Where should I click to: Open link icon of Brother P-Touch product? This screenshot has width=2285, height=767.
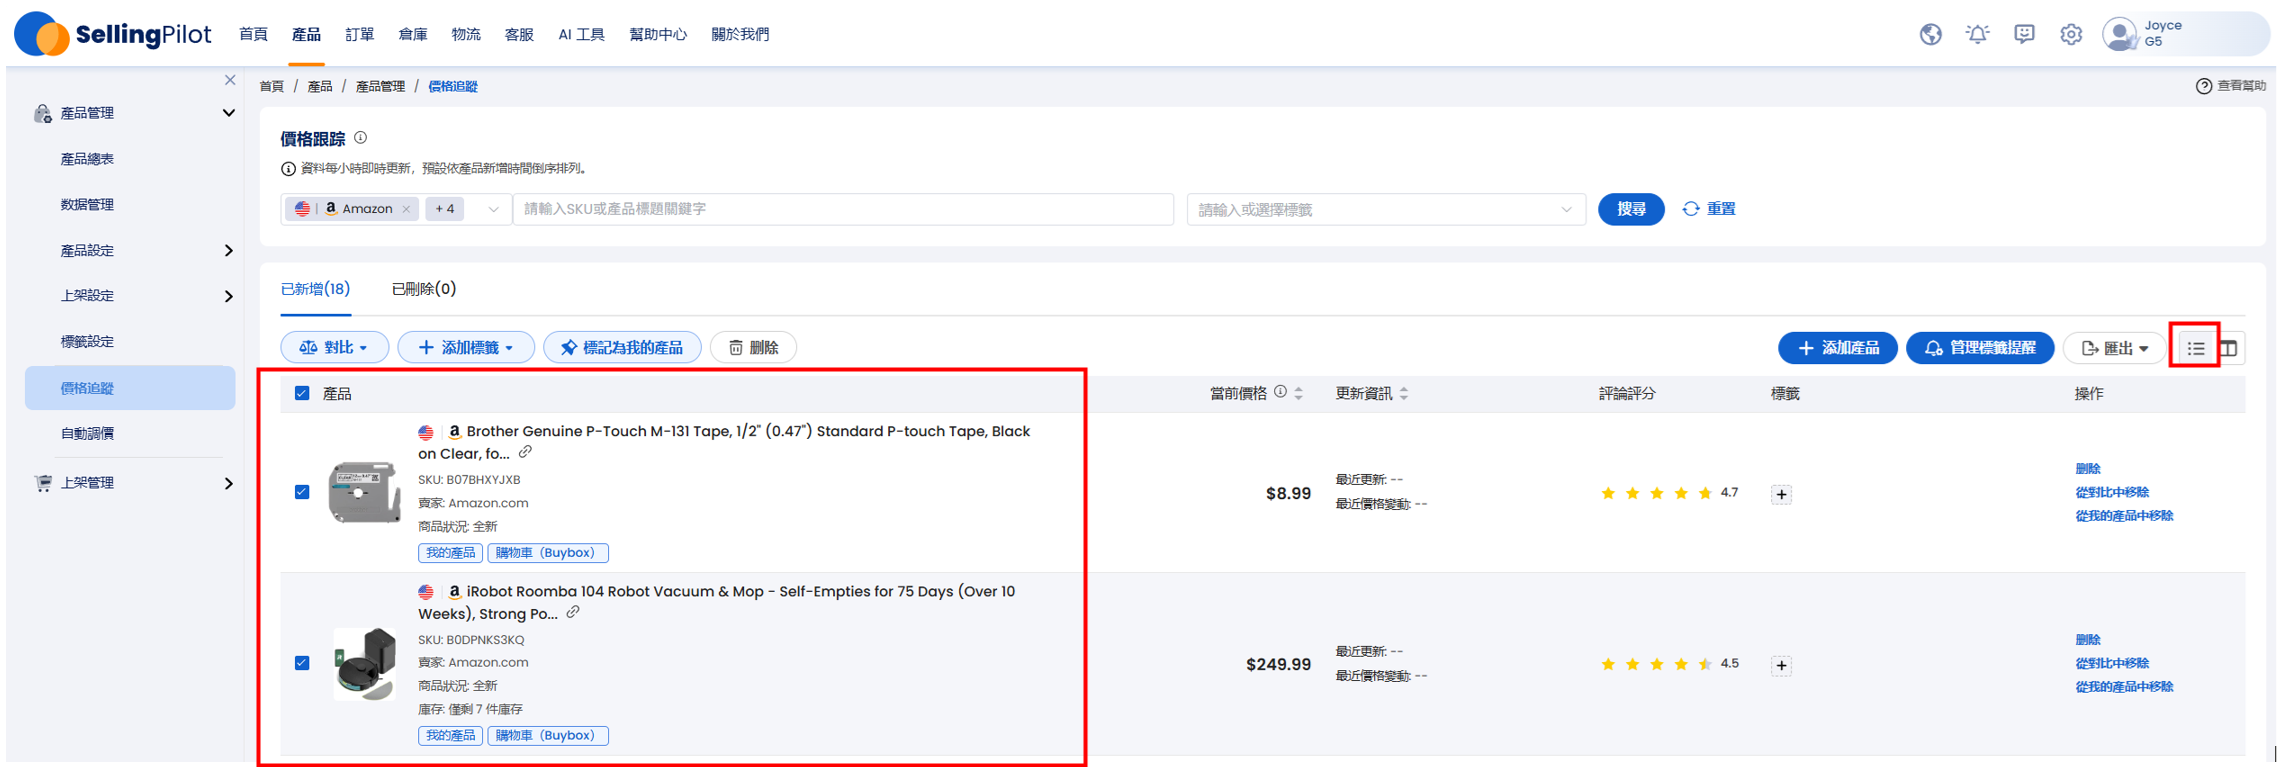click(x=525, y=453)
